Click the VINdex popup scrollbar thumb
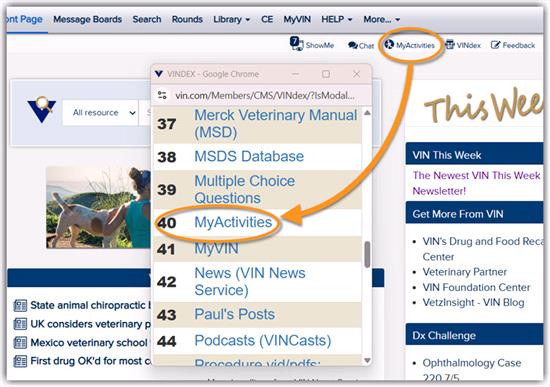The width and height of the screenshot is (550, 387). pos(367,254)
